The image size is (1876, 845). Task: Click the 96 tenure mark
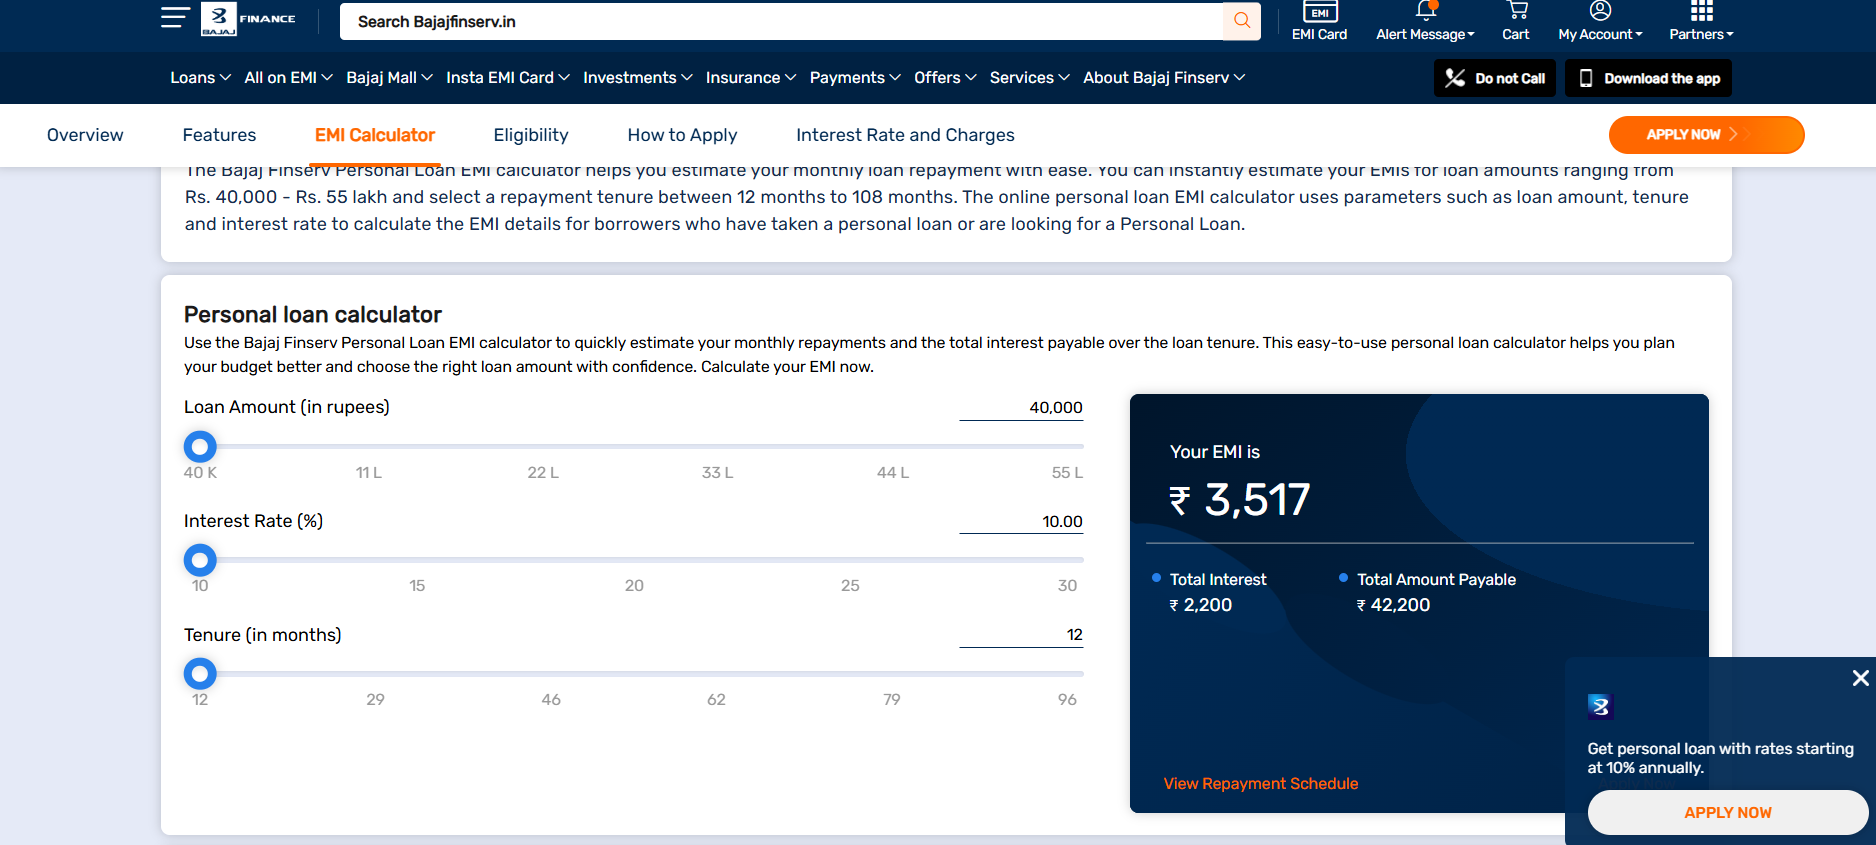pos(1067,700)
